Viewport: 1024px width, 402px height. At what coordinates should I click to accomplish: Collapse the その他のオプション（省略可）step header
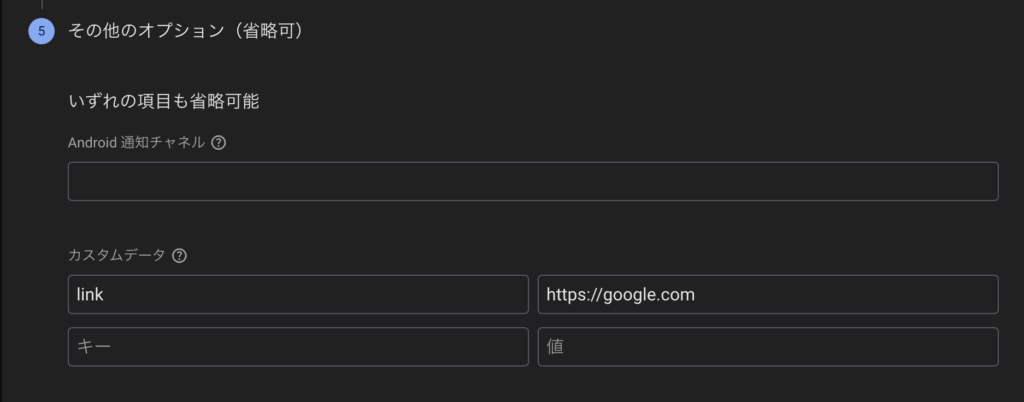pos(185,32)
